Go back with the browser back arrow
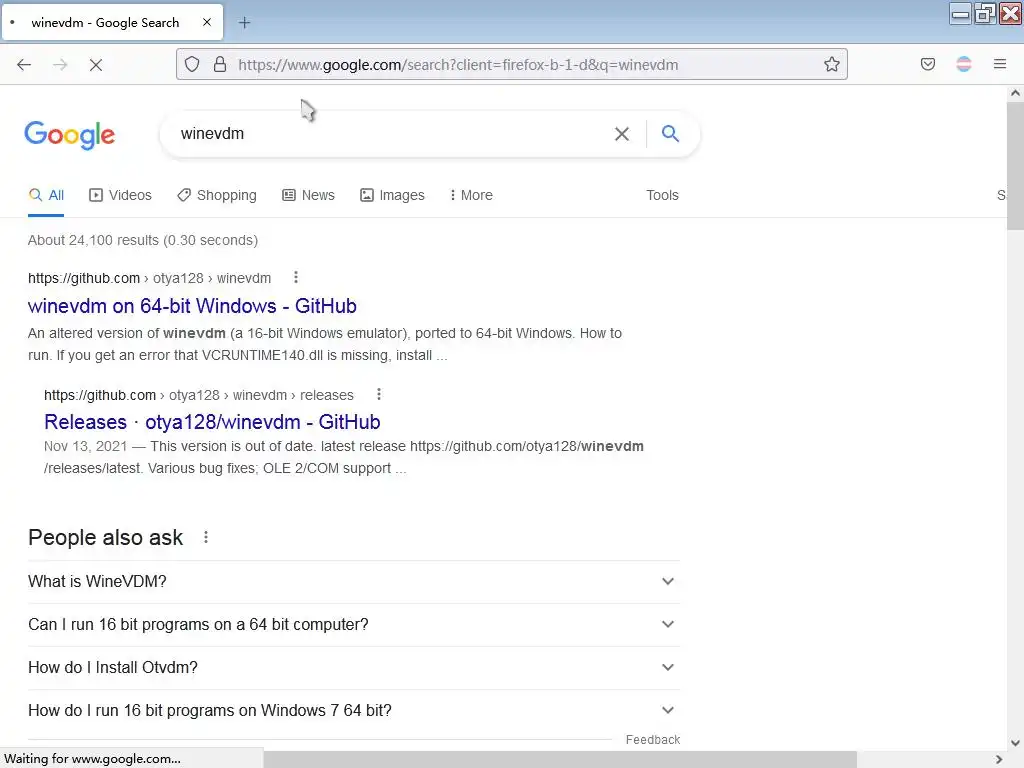This screenshot has width=1024, height=768. (24, 65)
